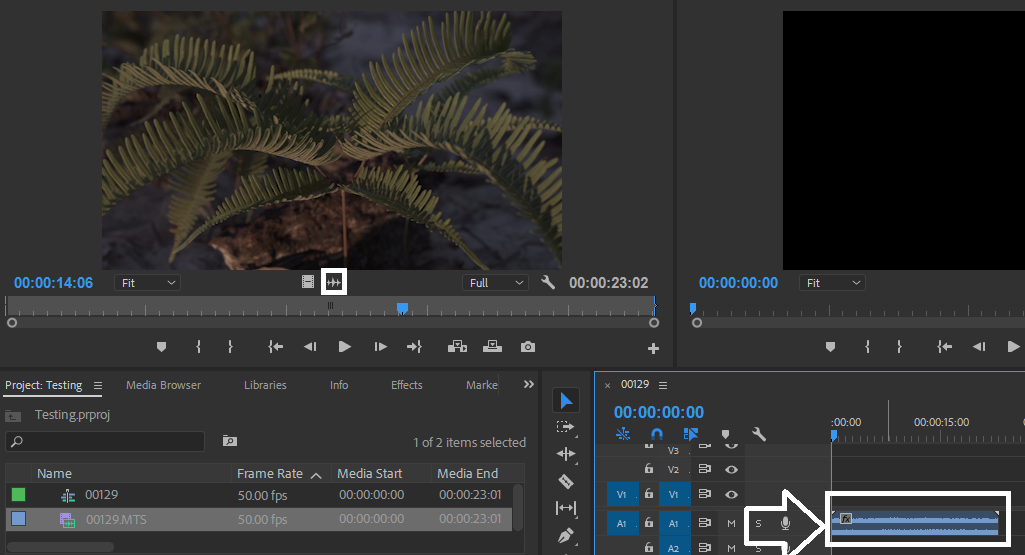
Task: Switch to the Info tab
Action: pyautogui.click(x=339, y=385)
